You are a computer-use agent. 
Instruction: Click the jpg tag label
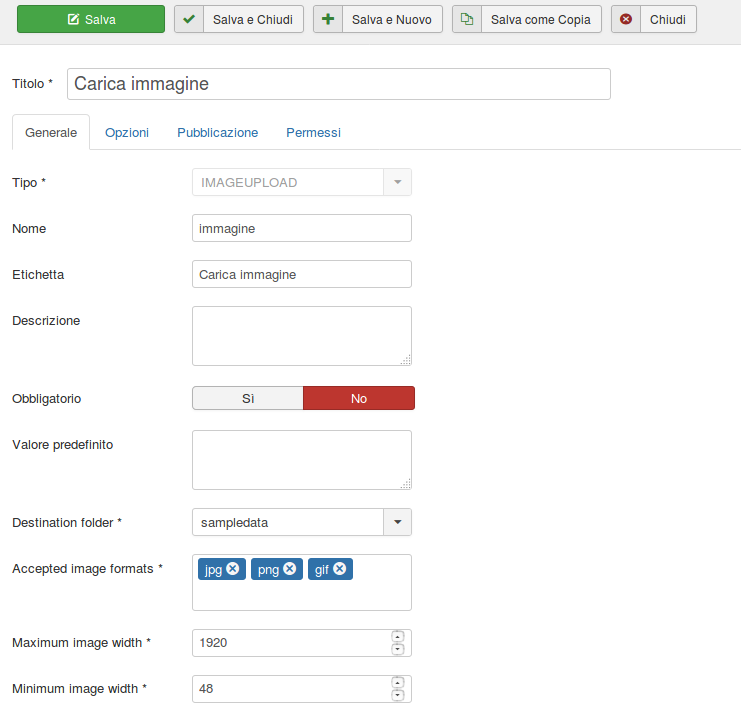tap(213, 570)
